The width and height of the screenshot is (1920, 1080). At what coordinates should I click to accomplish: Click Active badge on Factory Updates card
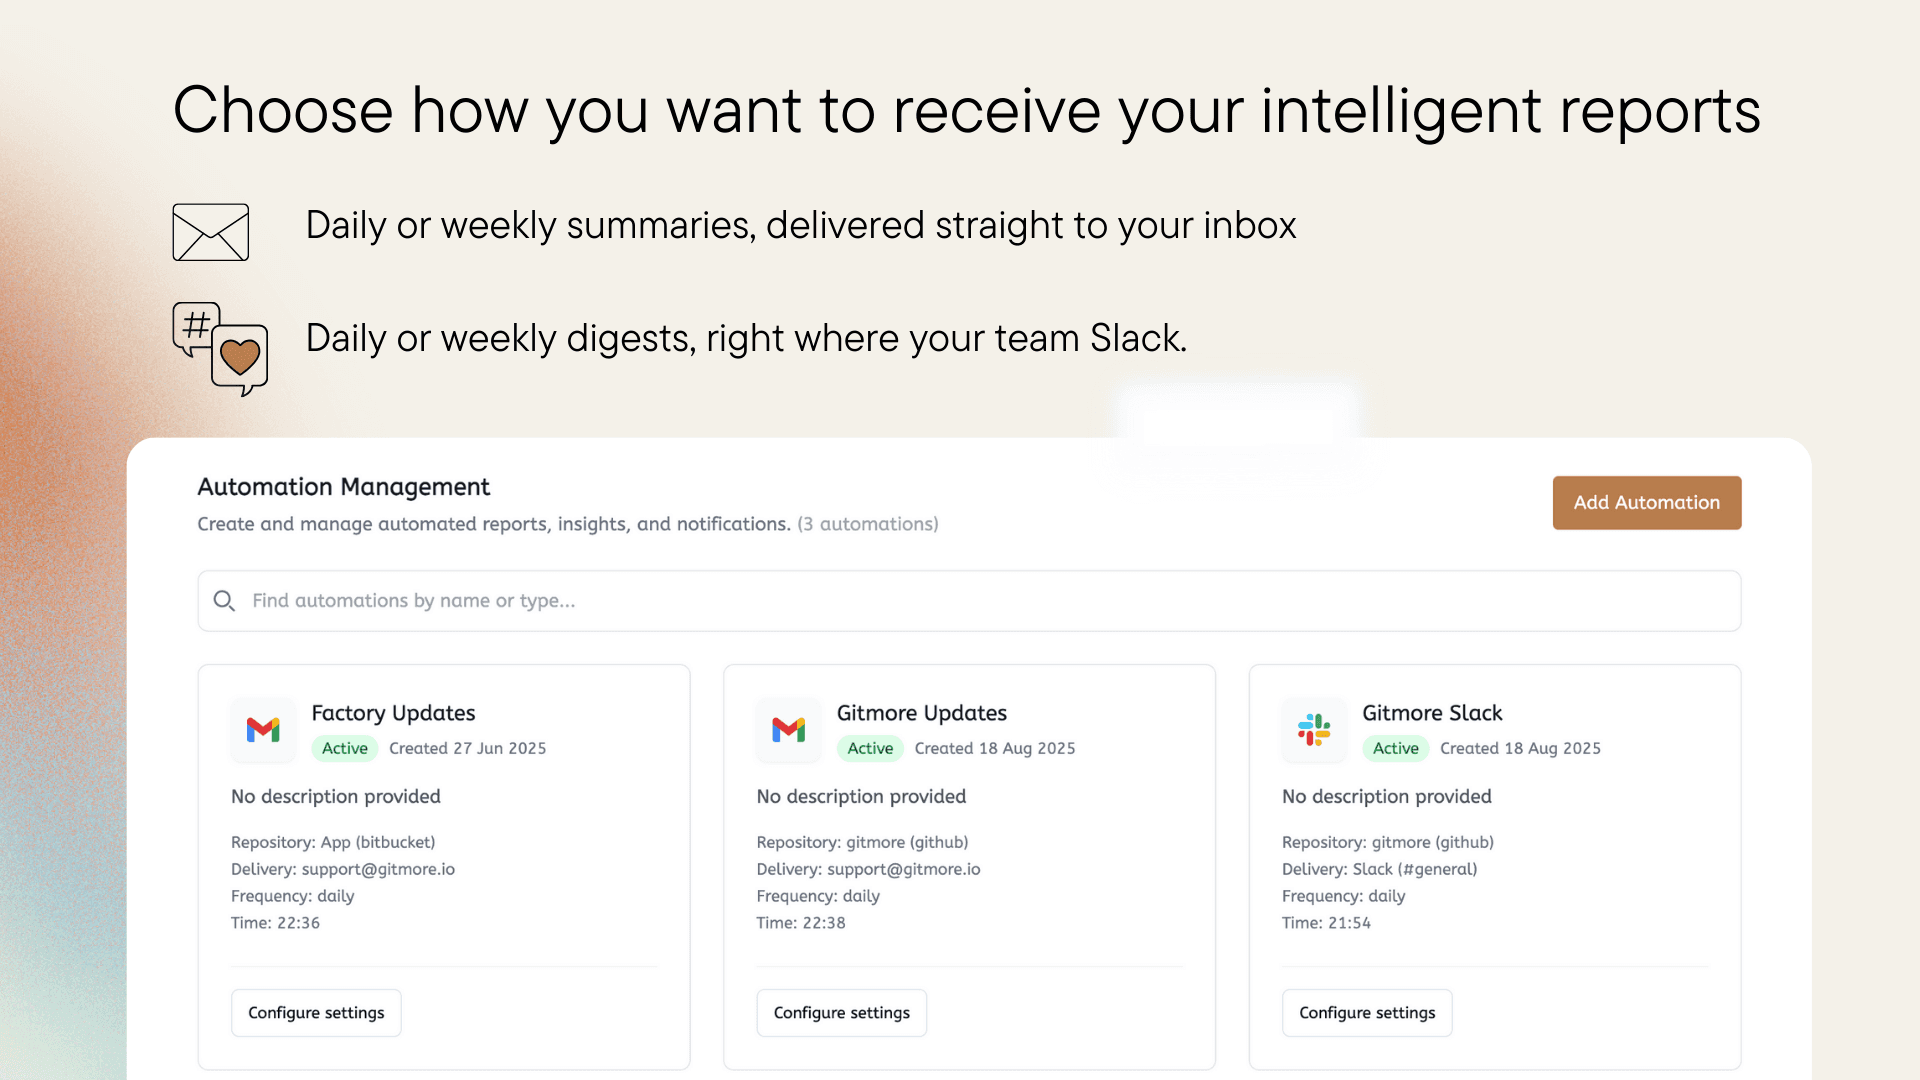(x=345, y=749)
